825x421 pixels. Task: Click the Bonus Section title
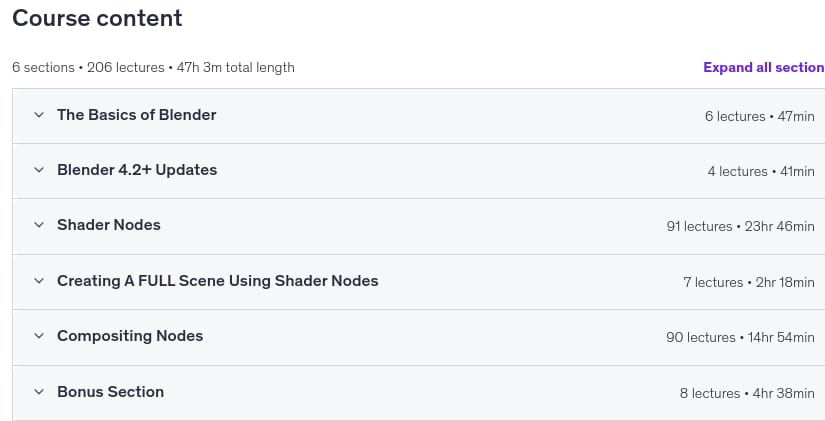point(110,392)
